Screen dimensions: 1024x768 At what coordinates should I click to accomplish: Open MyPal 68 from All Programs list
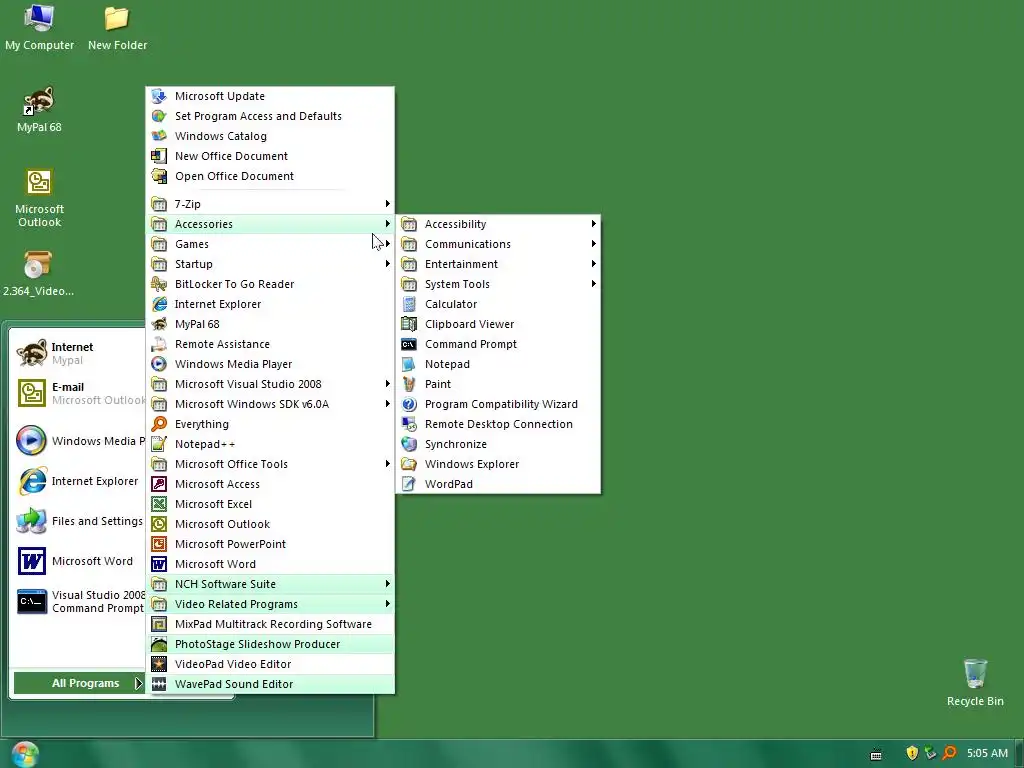tap(270, 325)
